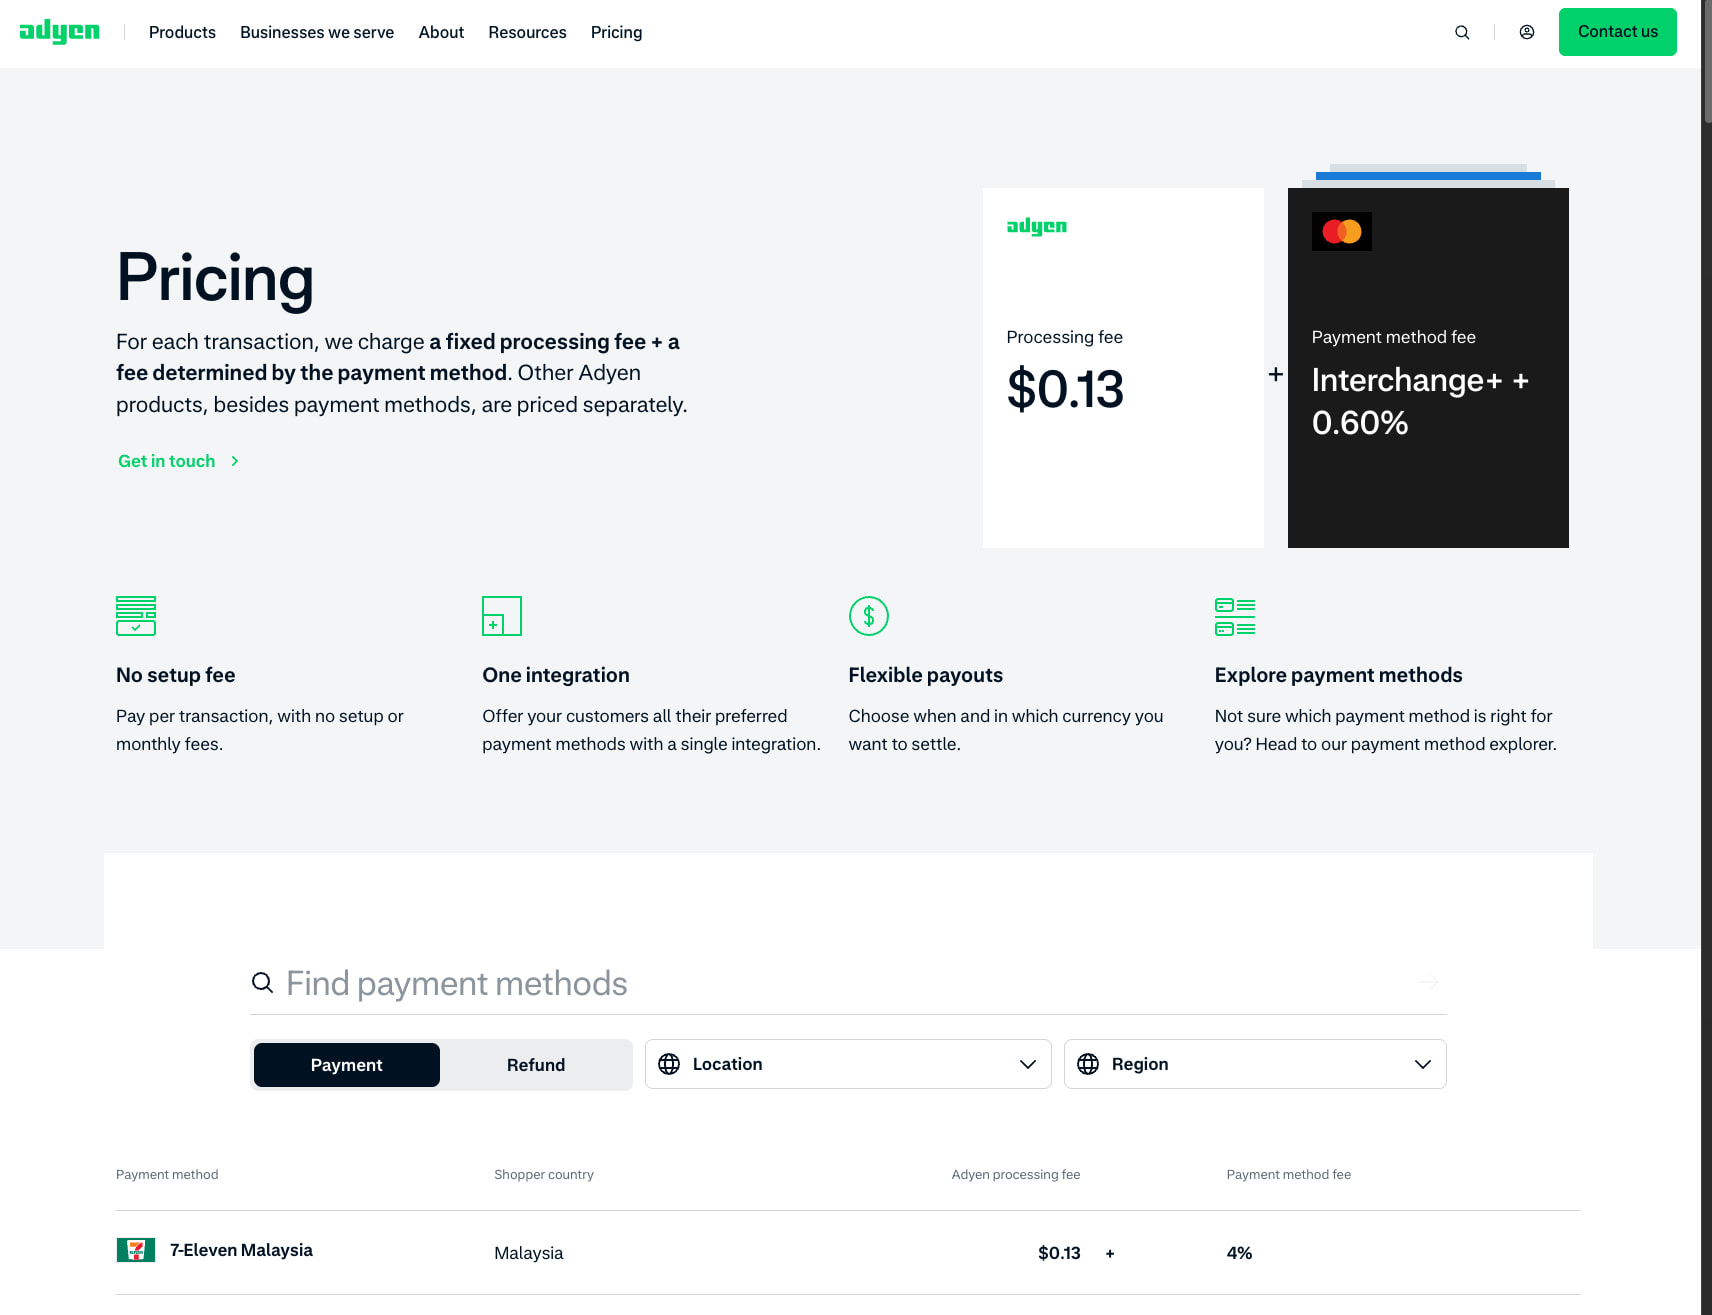Image resolution: width=1712 pixels, height=1315 pixels.
Task: Click the 4% payment method fee value
Action: coord(1239,1253)
